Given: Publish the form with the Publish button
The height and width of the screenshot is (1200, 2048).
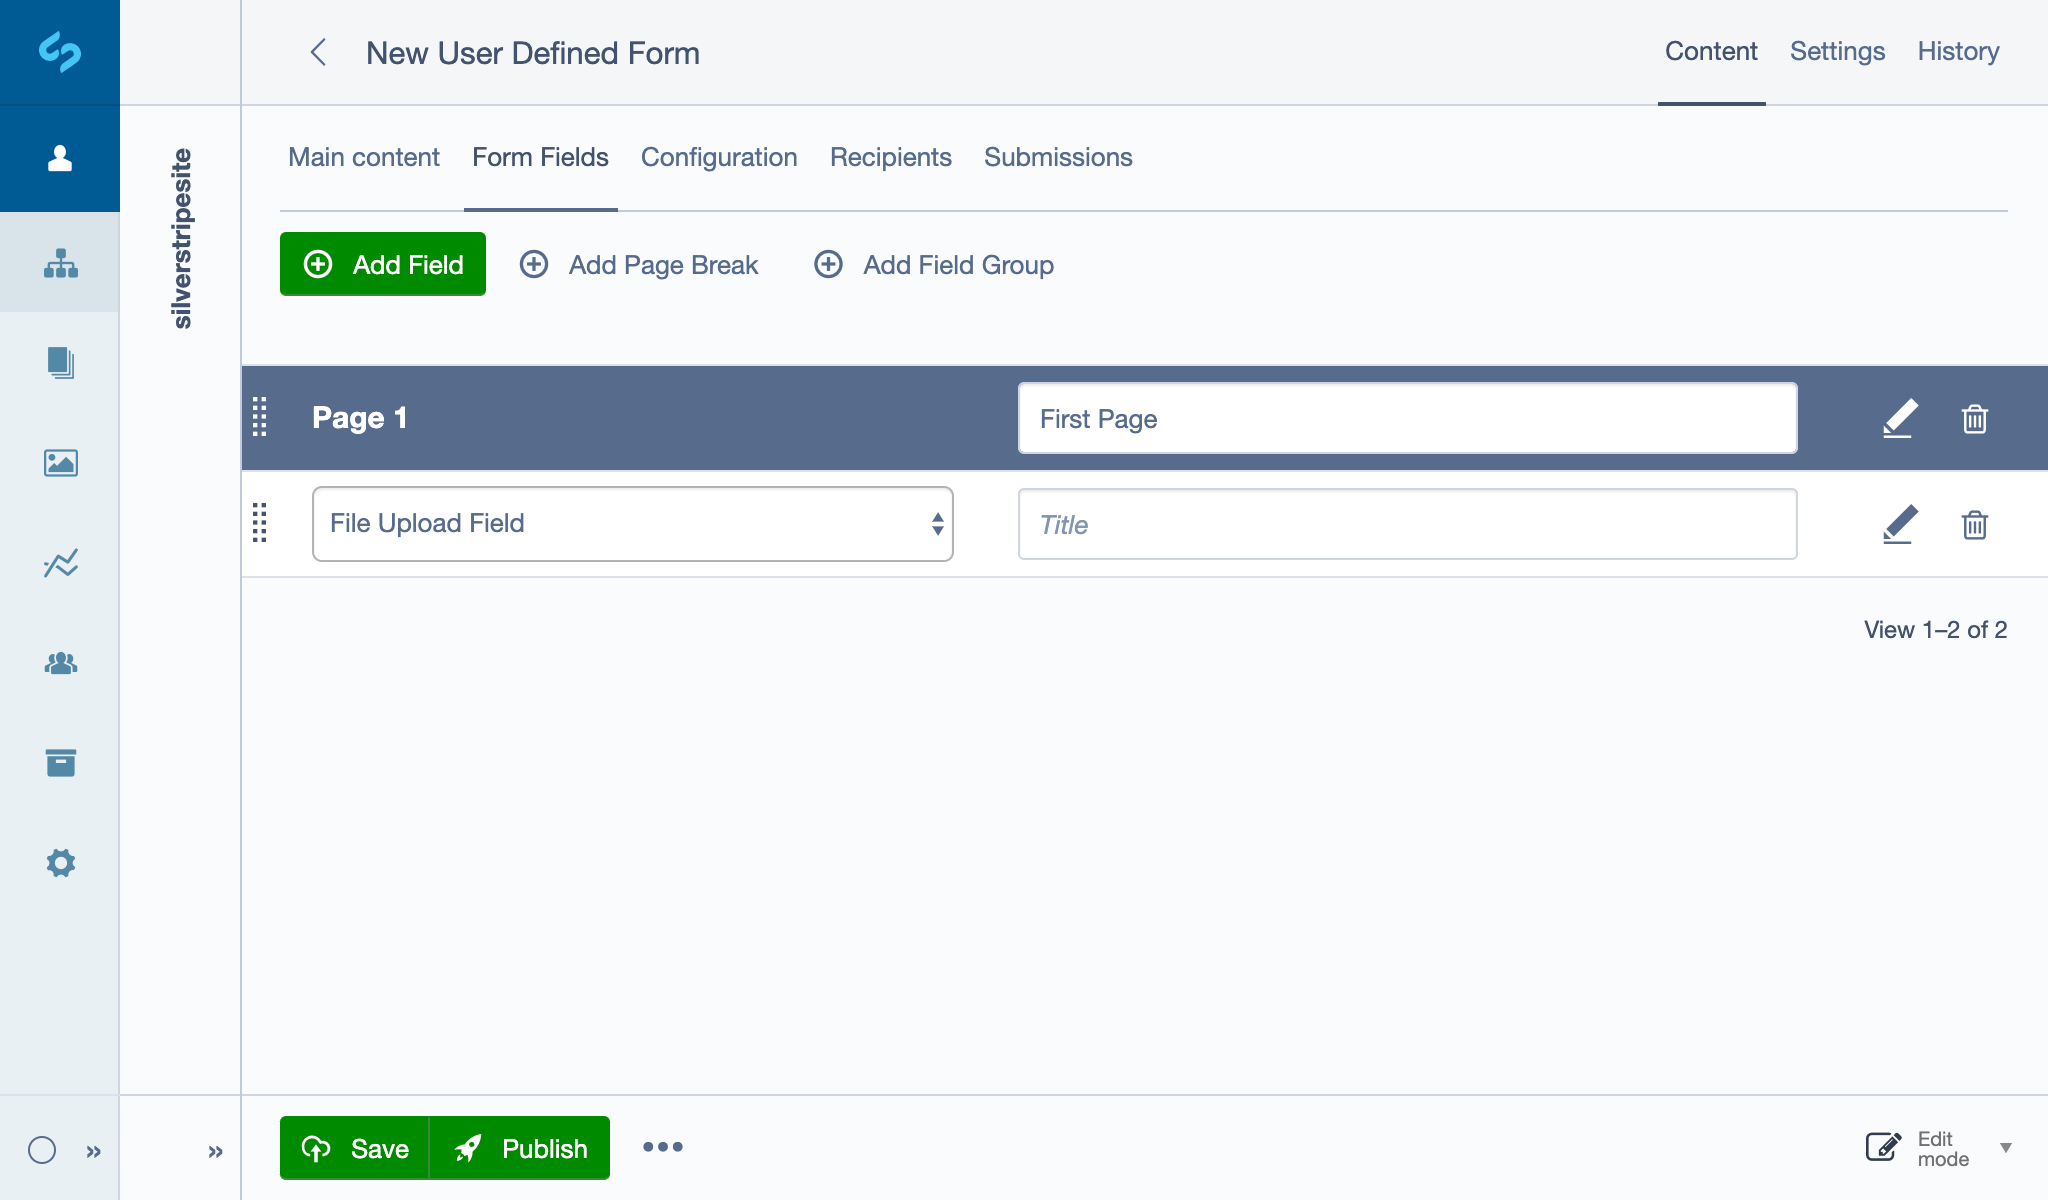Looking at the screenshot, I should click(521, 1148).
